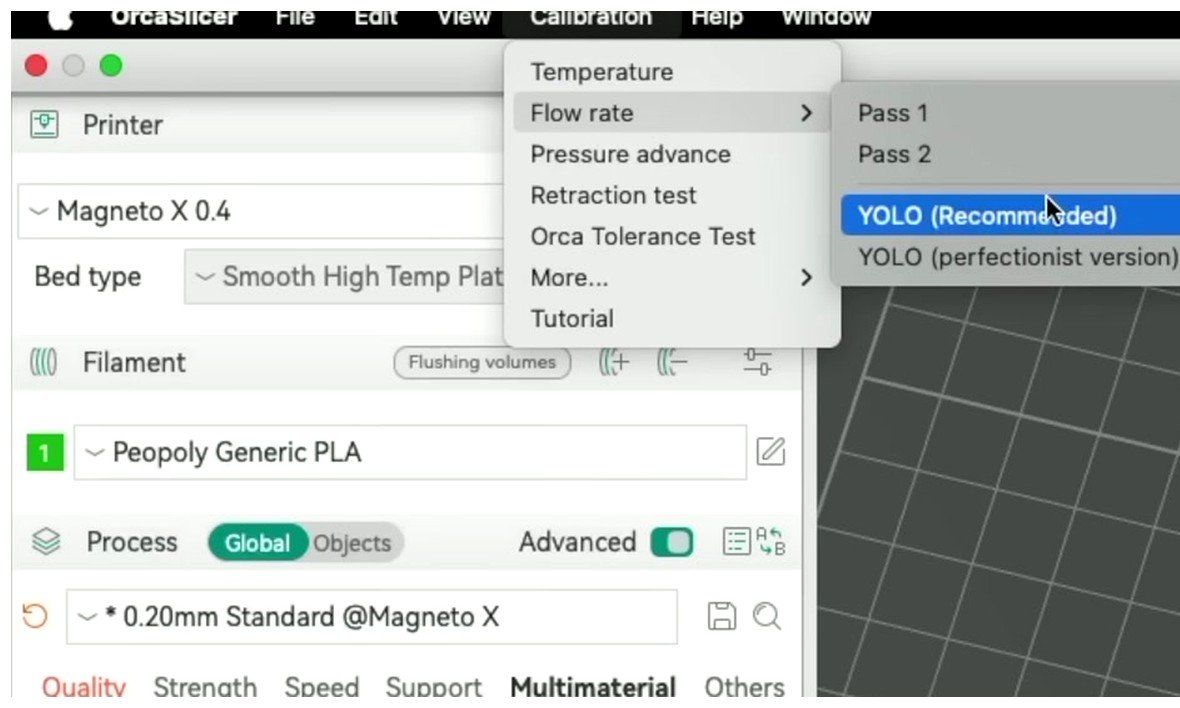Open the OrcaSlicer application menu

point(174,18)
